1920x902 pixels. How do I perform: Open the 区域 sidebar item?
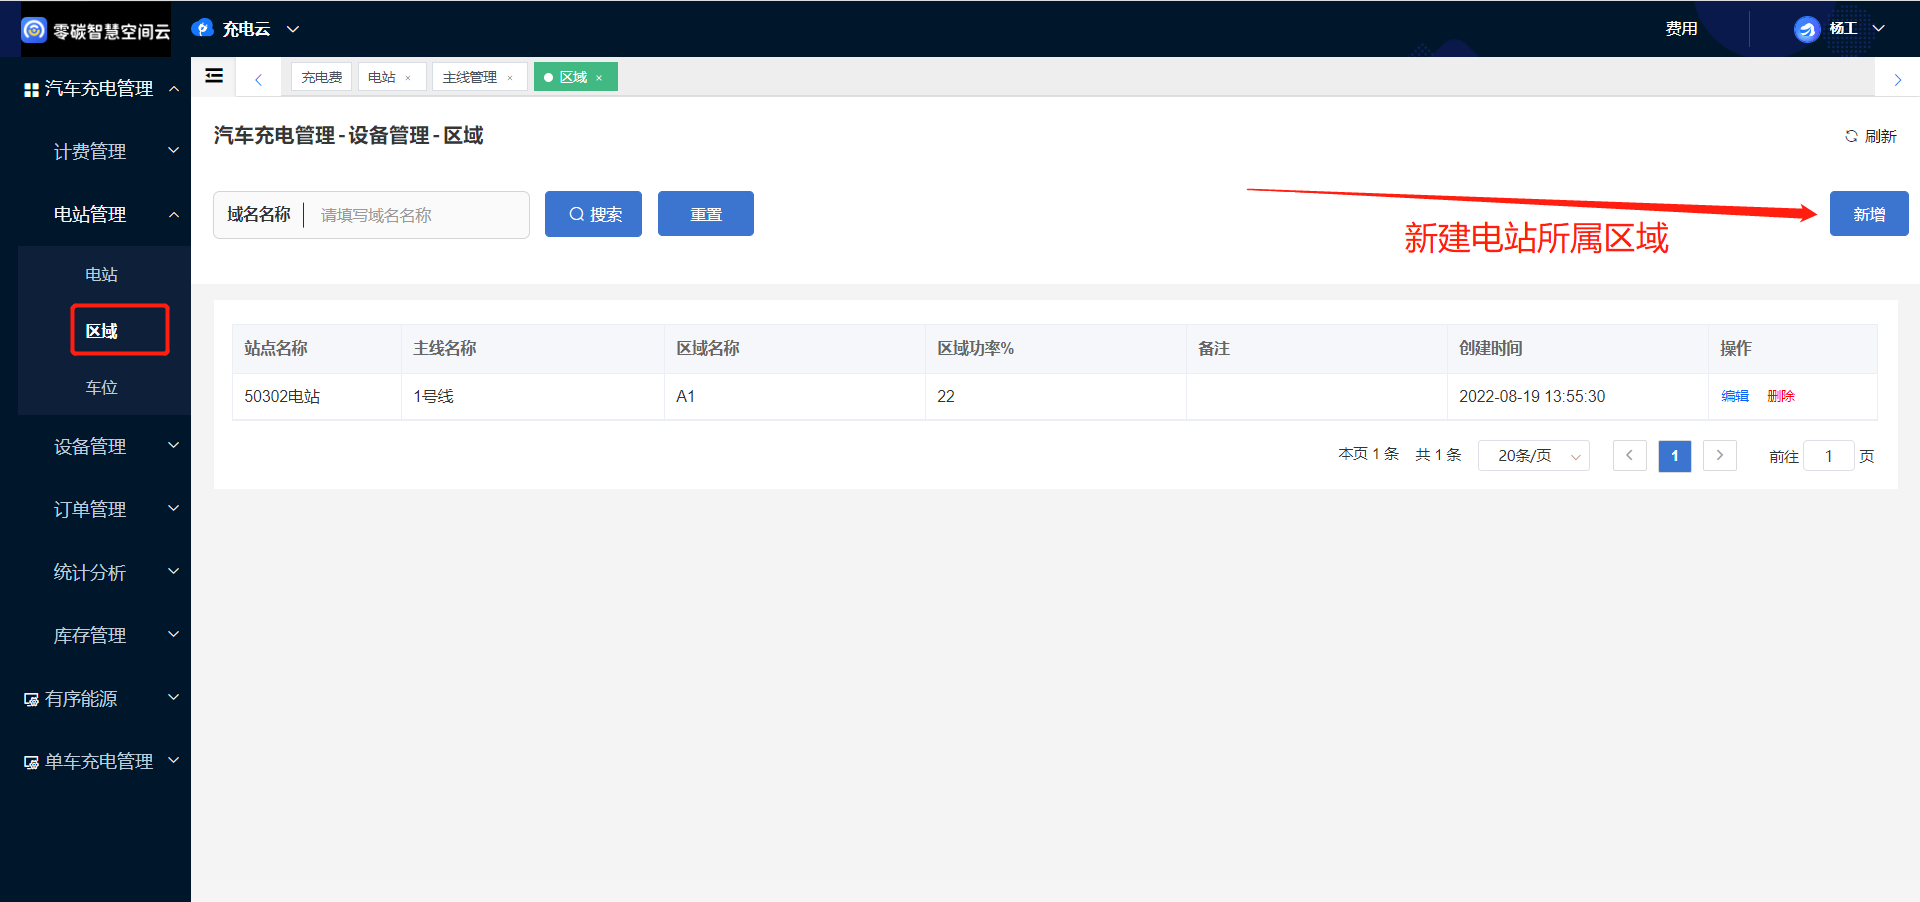click(101, 331)
